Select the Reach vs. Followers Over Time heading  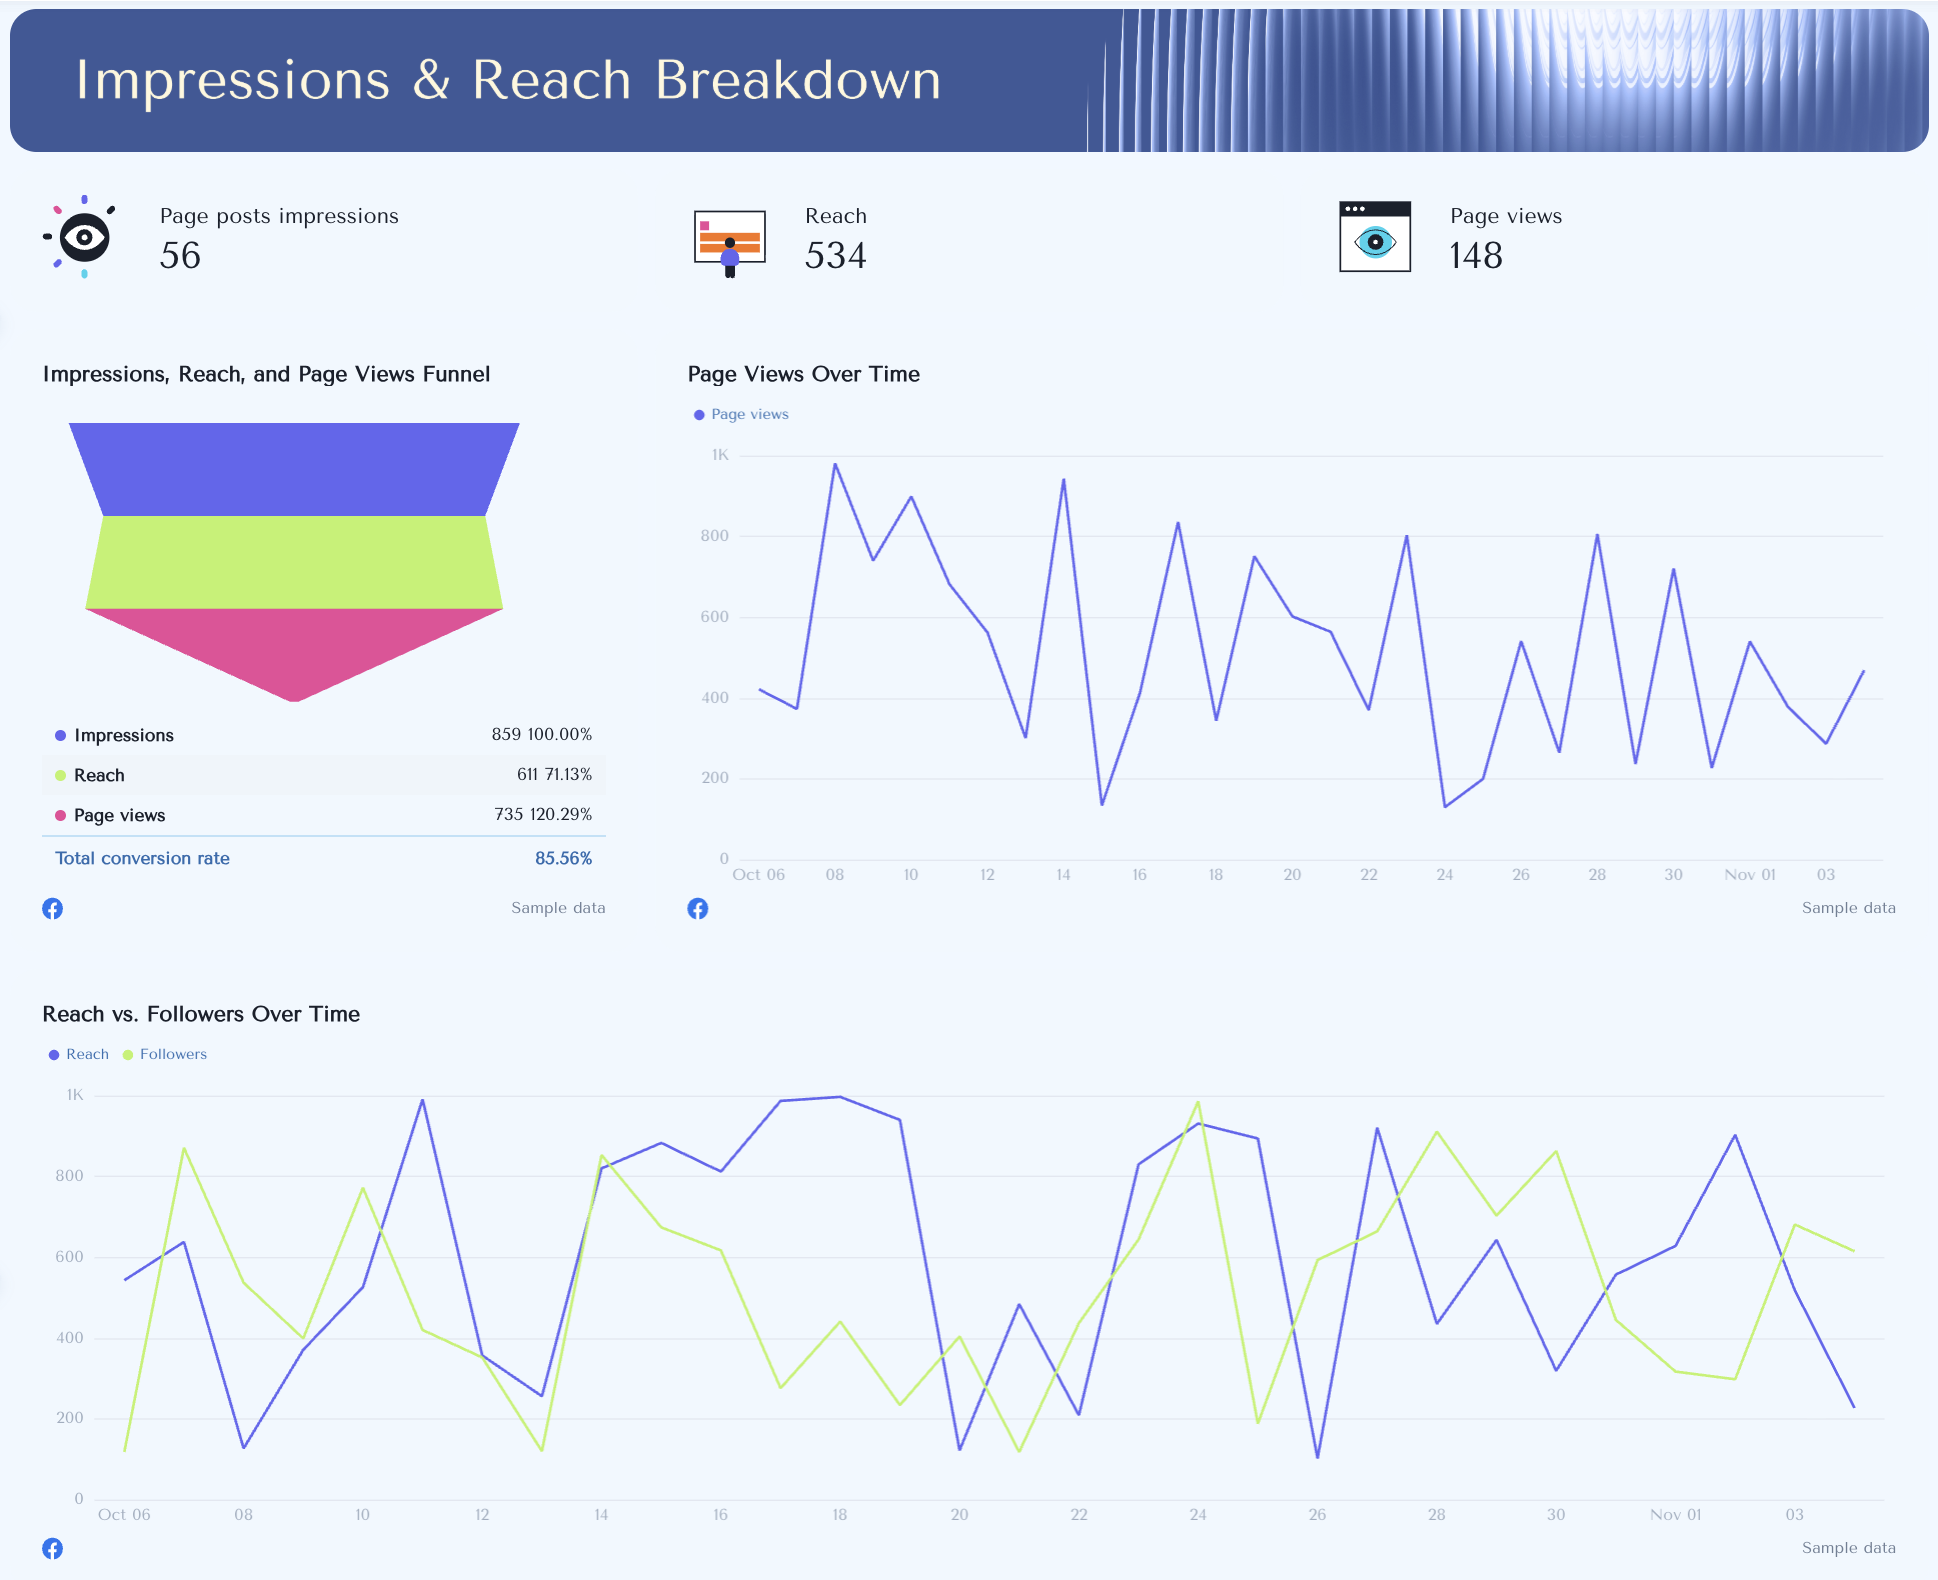[x=200, y=1013]
